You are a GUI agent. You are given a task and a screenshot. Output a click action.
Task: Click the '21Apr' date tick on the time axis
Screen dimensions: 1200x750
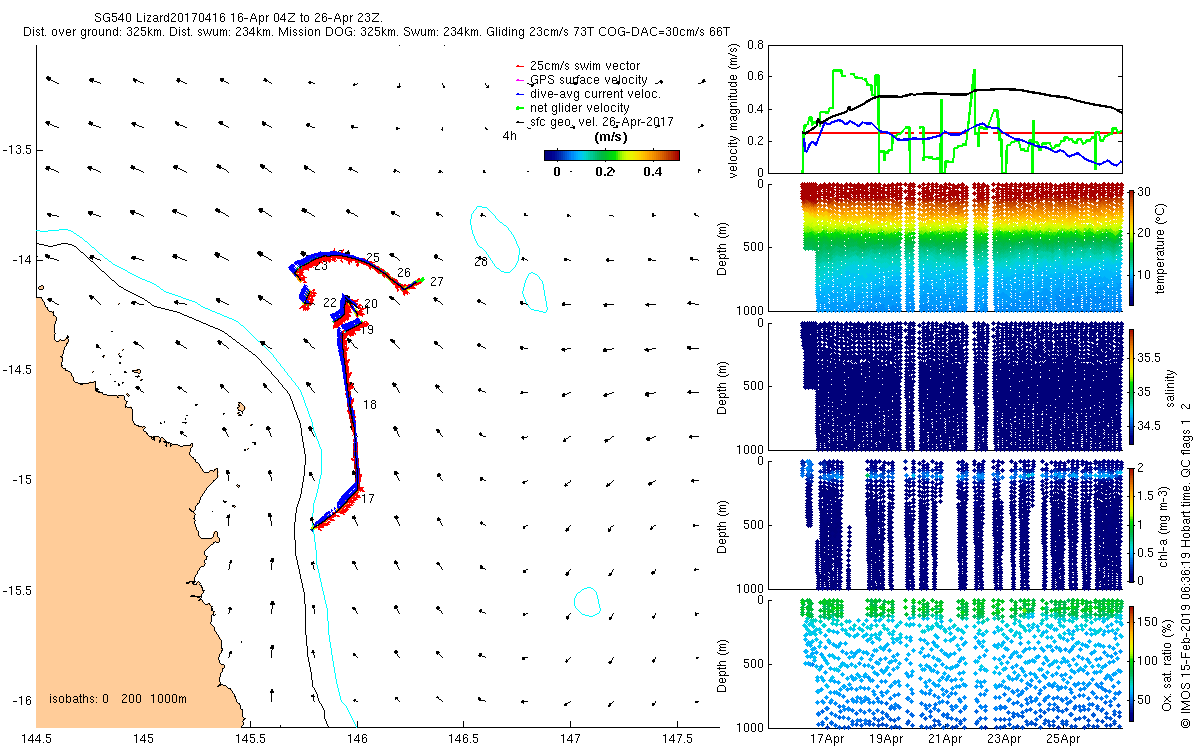pyautogui.click(x=945, y=740)
